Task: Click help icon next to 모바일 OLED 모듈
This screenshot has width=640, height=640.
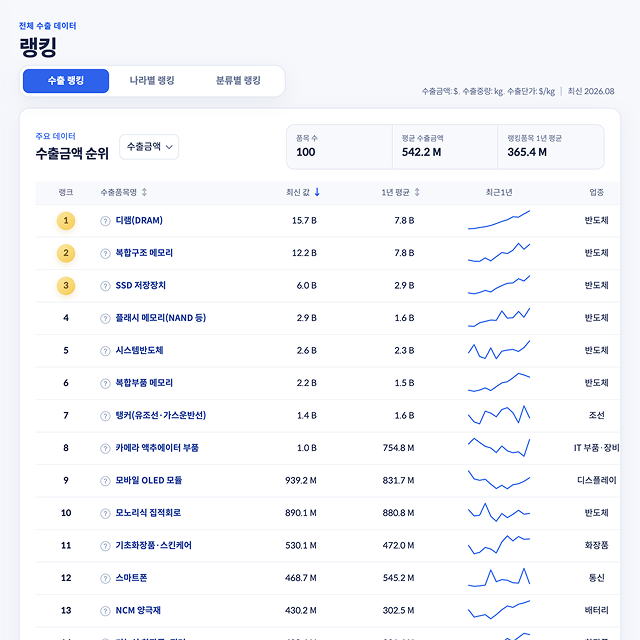Action: (x=105, y=481)
